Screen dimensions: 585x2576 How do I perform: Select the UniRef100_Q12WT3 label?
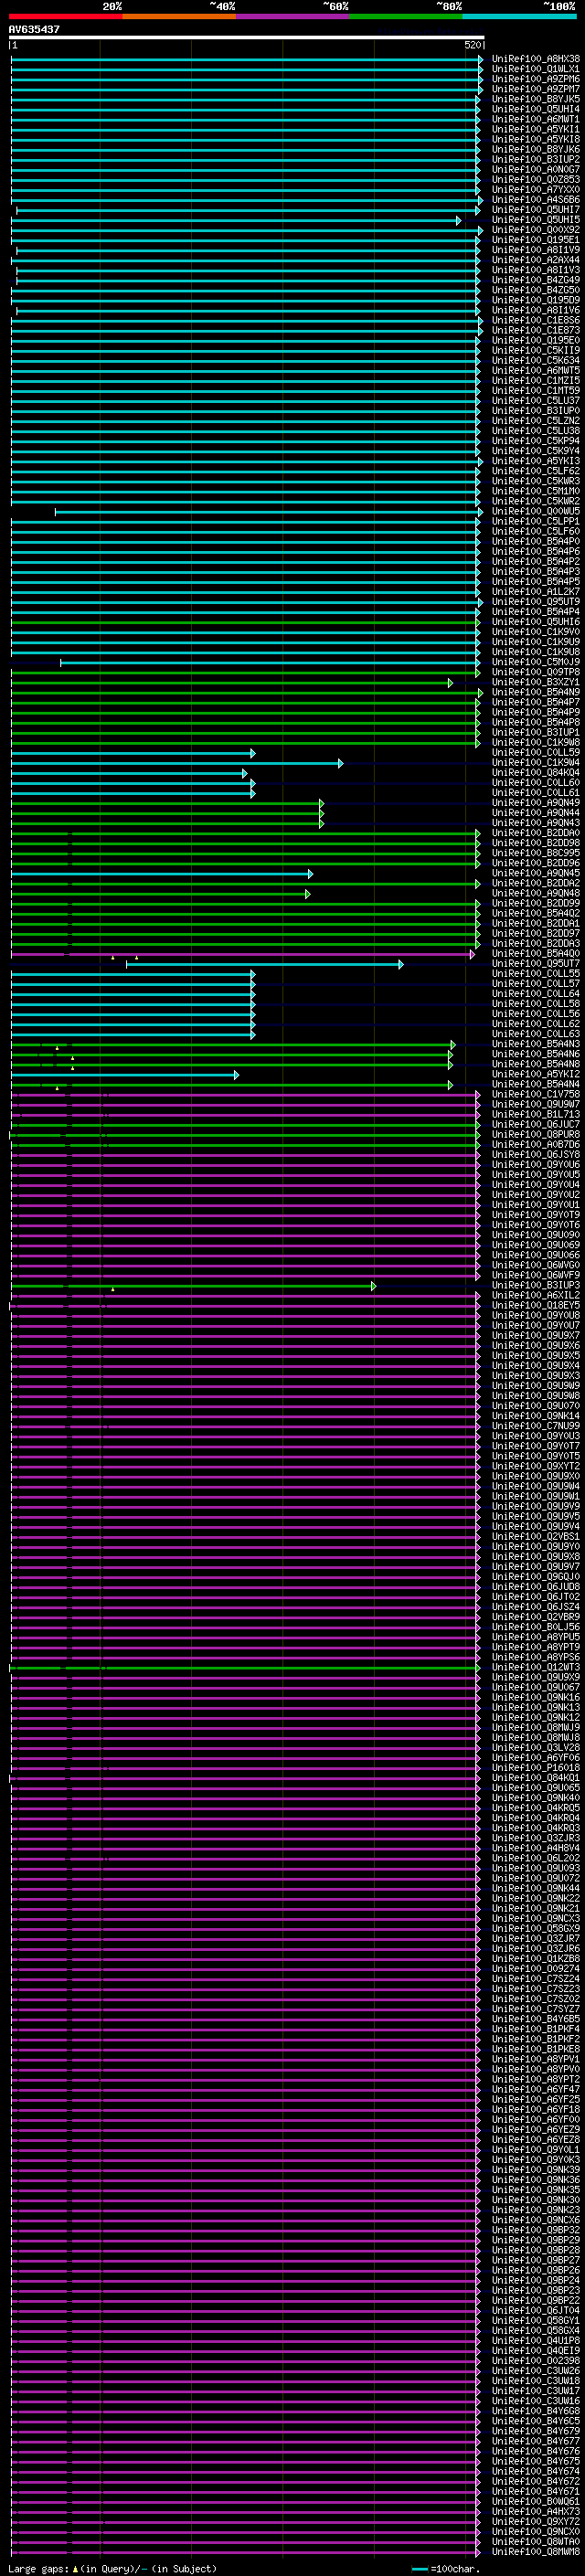[535, 1667]
